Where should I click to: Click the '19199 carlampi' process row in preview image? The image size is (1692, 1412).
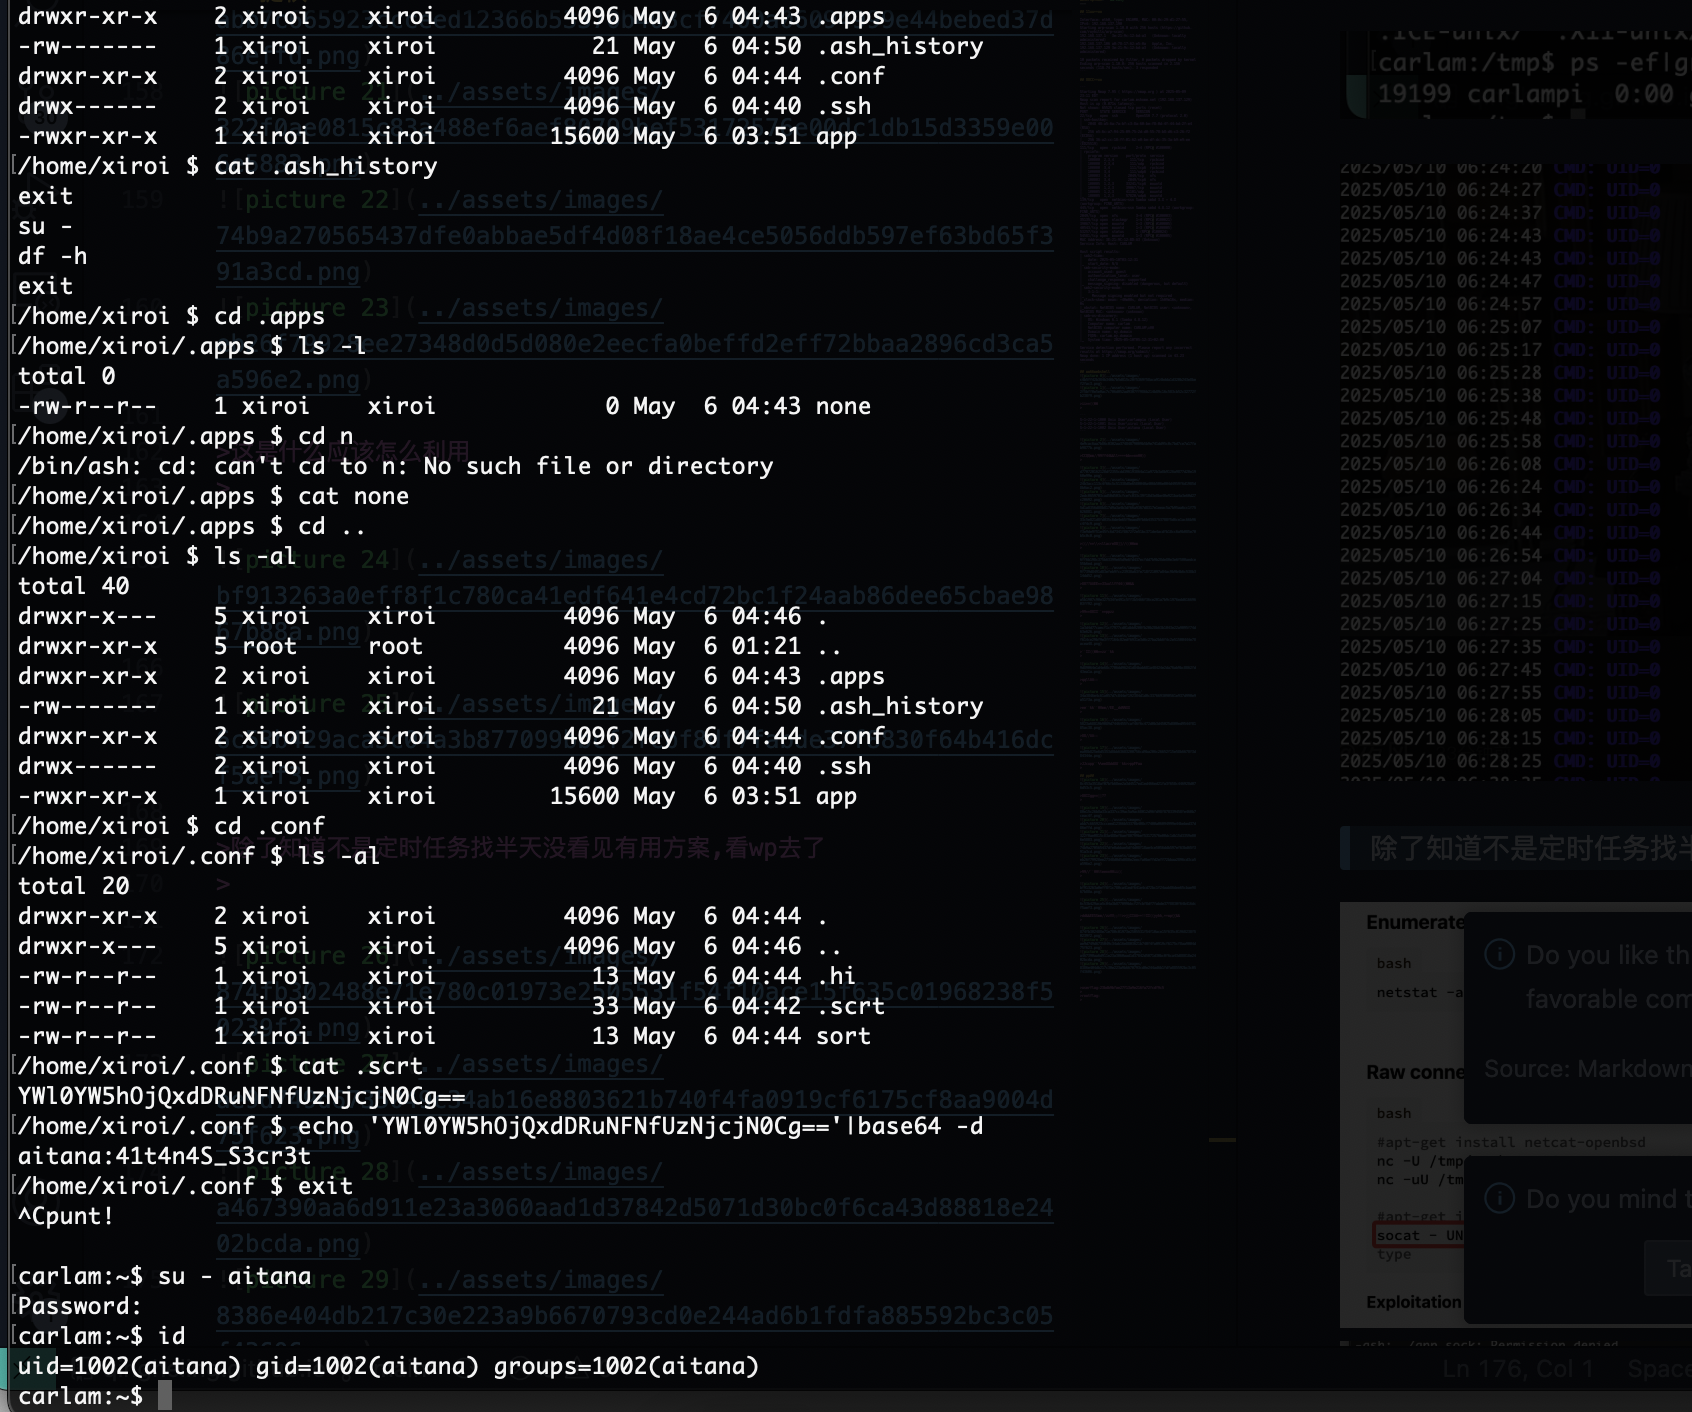tap(1534, 94)
